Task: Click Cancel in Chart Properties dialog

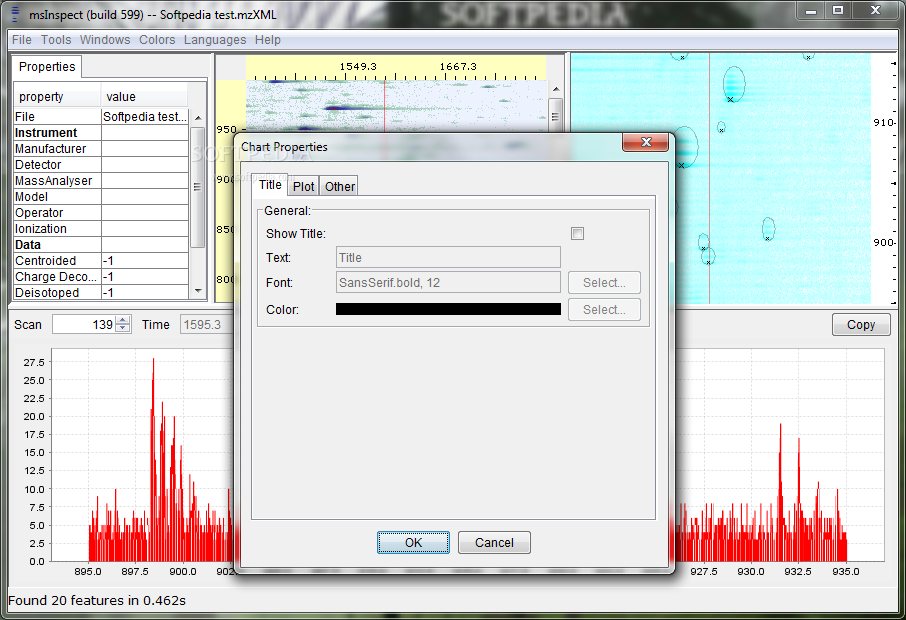Action: (x=494, y=543)
